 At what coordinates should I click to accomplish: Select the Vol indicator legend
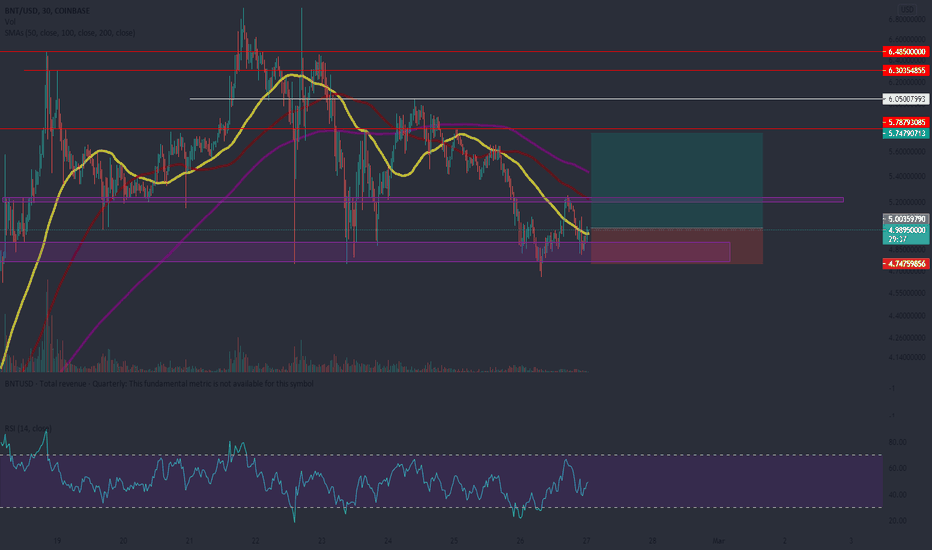coord(10,22)
